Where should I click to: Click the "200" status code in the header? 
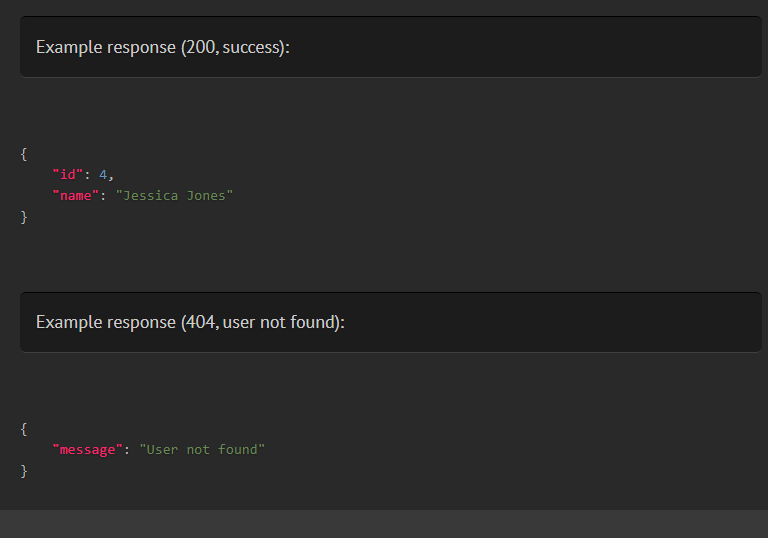click(x=200, y=48)
